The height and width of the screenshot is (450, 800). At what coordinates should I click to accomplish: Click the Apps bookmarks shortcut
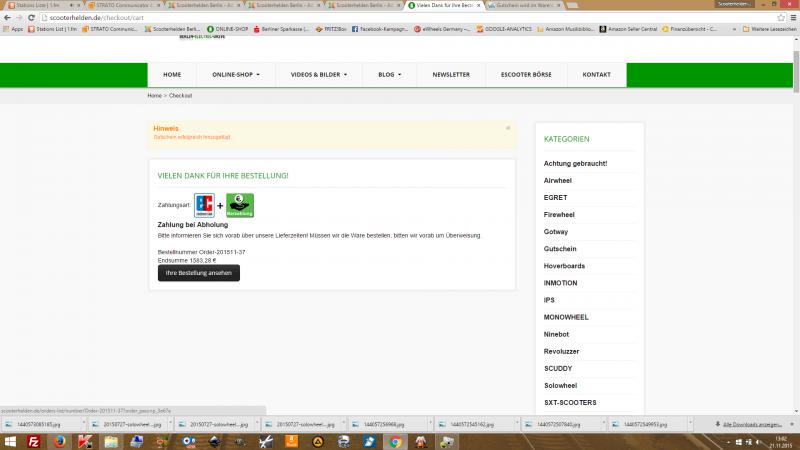(14, 30)
